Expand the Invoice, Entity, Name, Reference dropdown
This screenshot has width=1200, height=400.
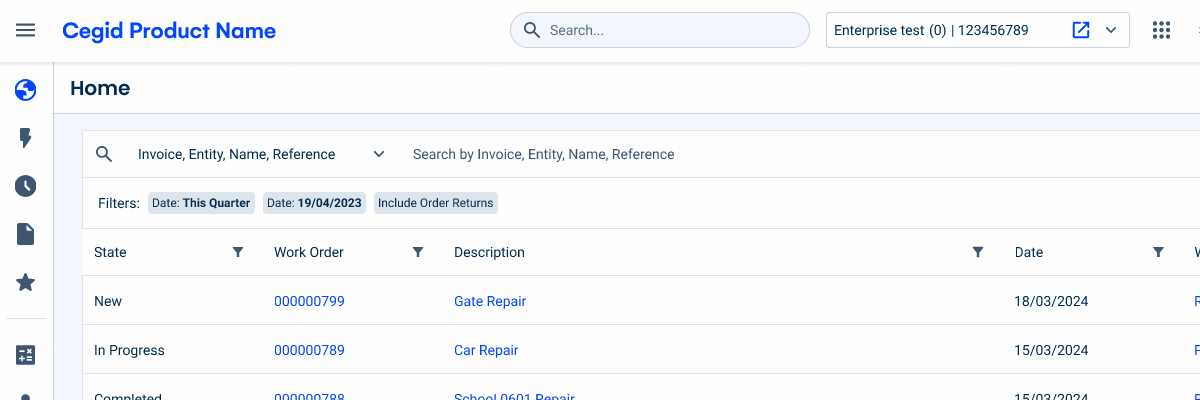point(379,154)
